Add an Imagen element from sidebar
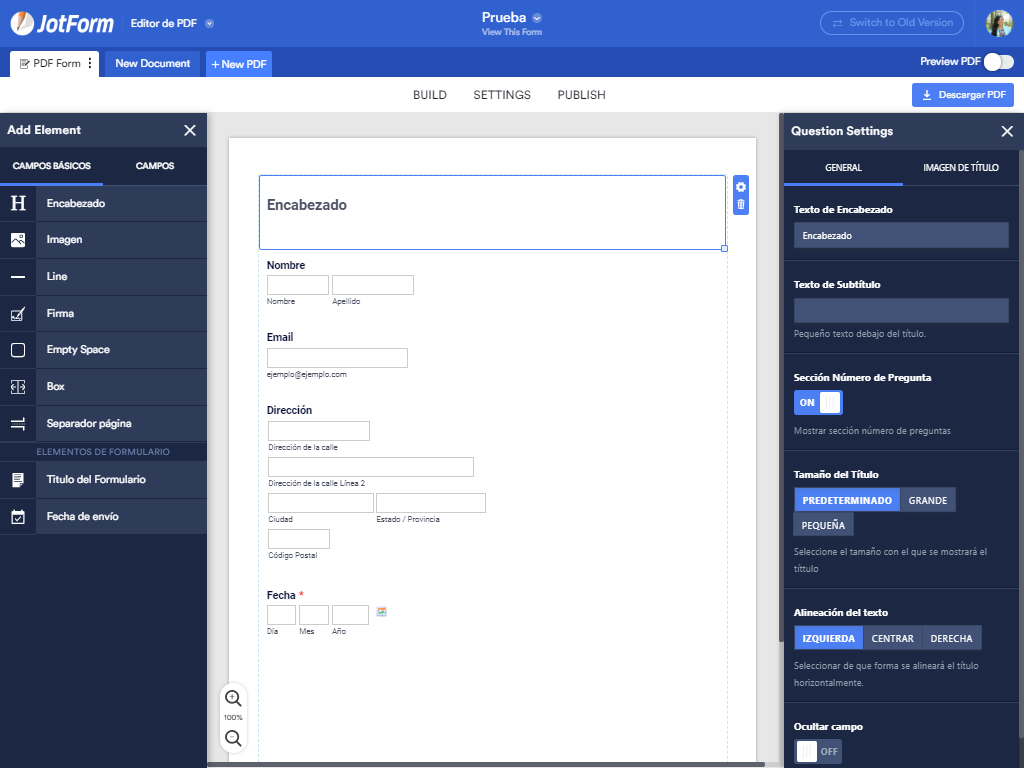The height and width of the screenshot is (768, 1024). (64, 240)
